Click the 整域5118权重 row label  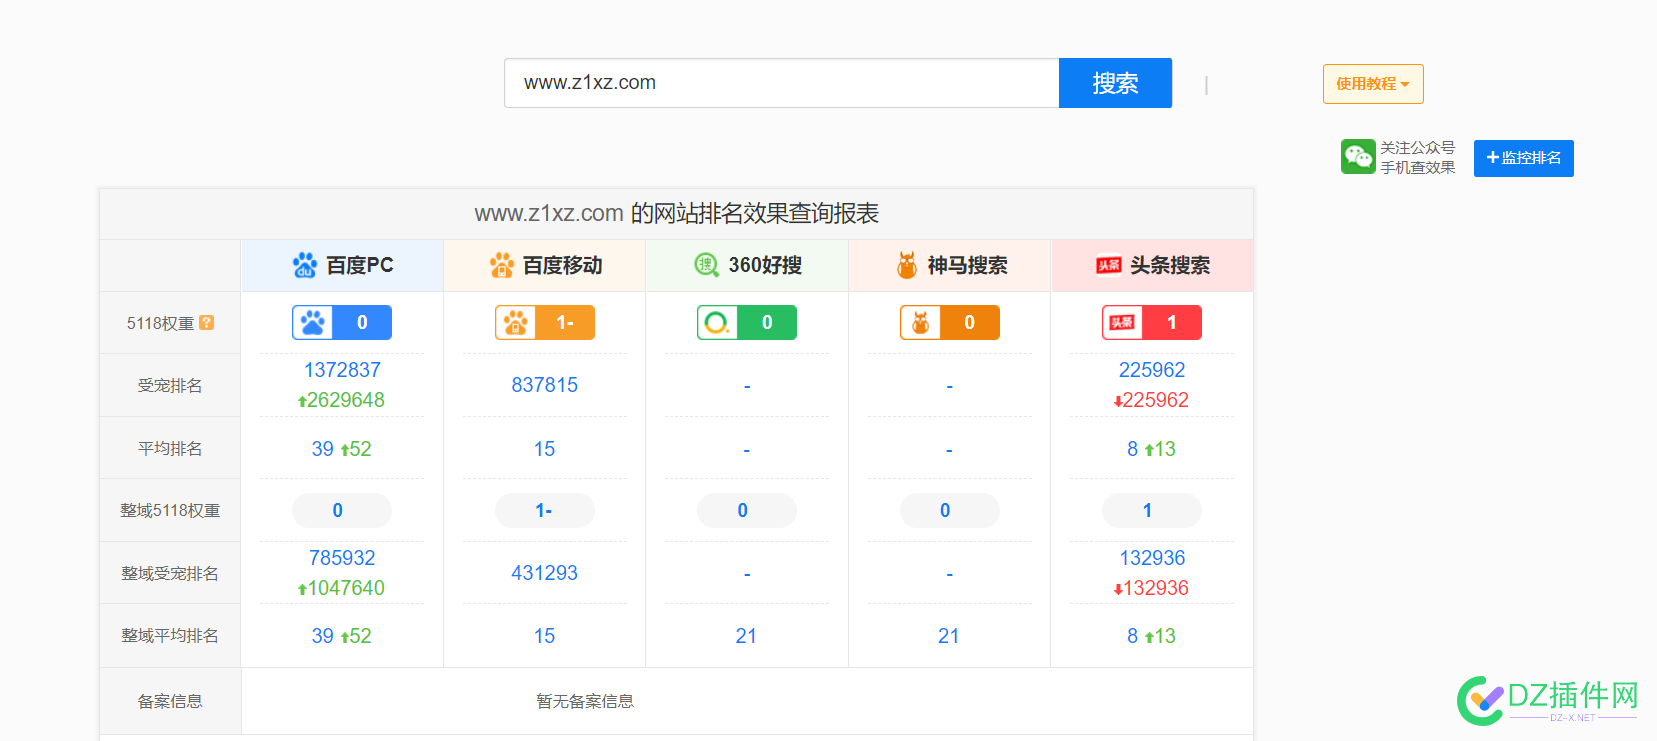170,511
